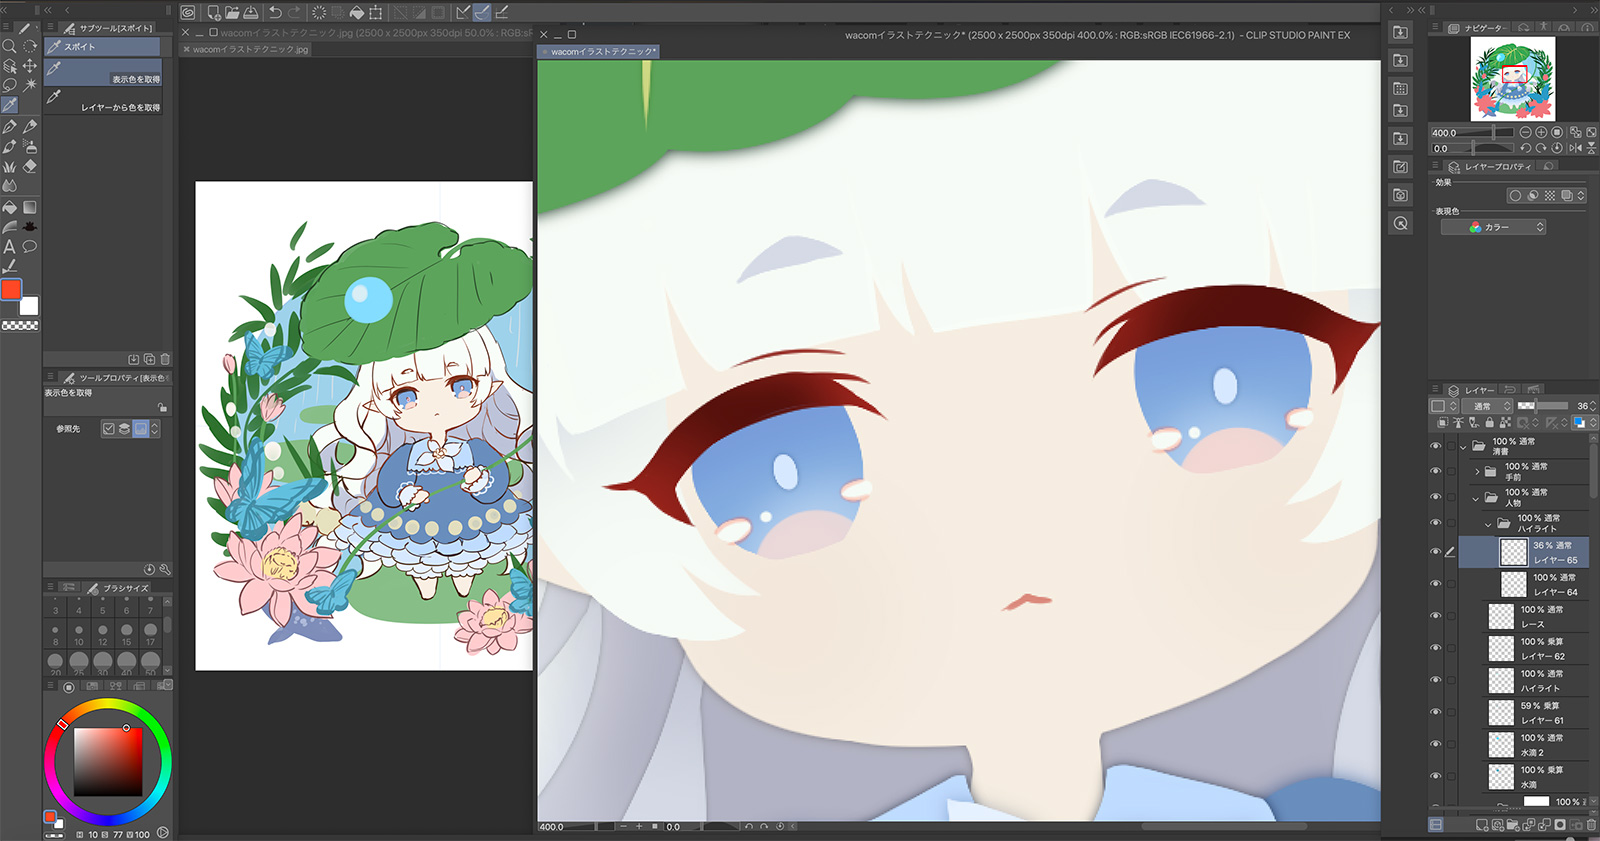Select the Balloon tool
This screenshot has height=841, width=1600.
pos(30,246)
